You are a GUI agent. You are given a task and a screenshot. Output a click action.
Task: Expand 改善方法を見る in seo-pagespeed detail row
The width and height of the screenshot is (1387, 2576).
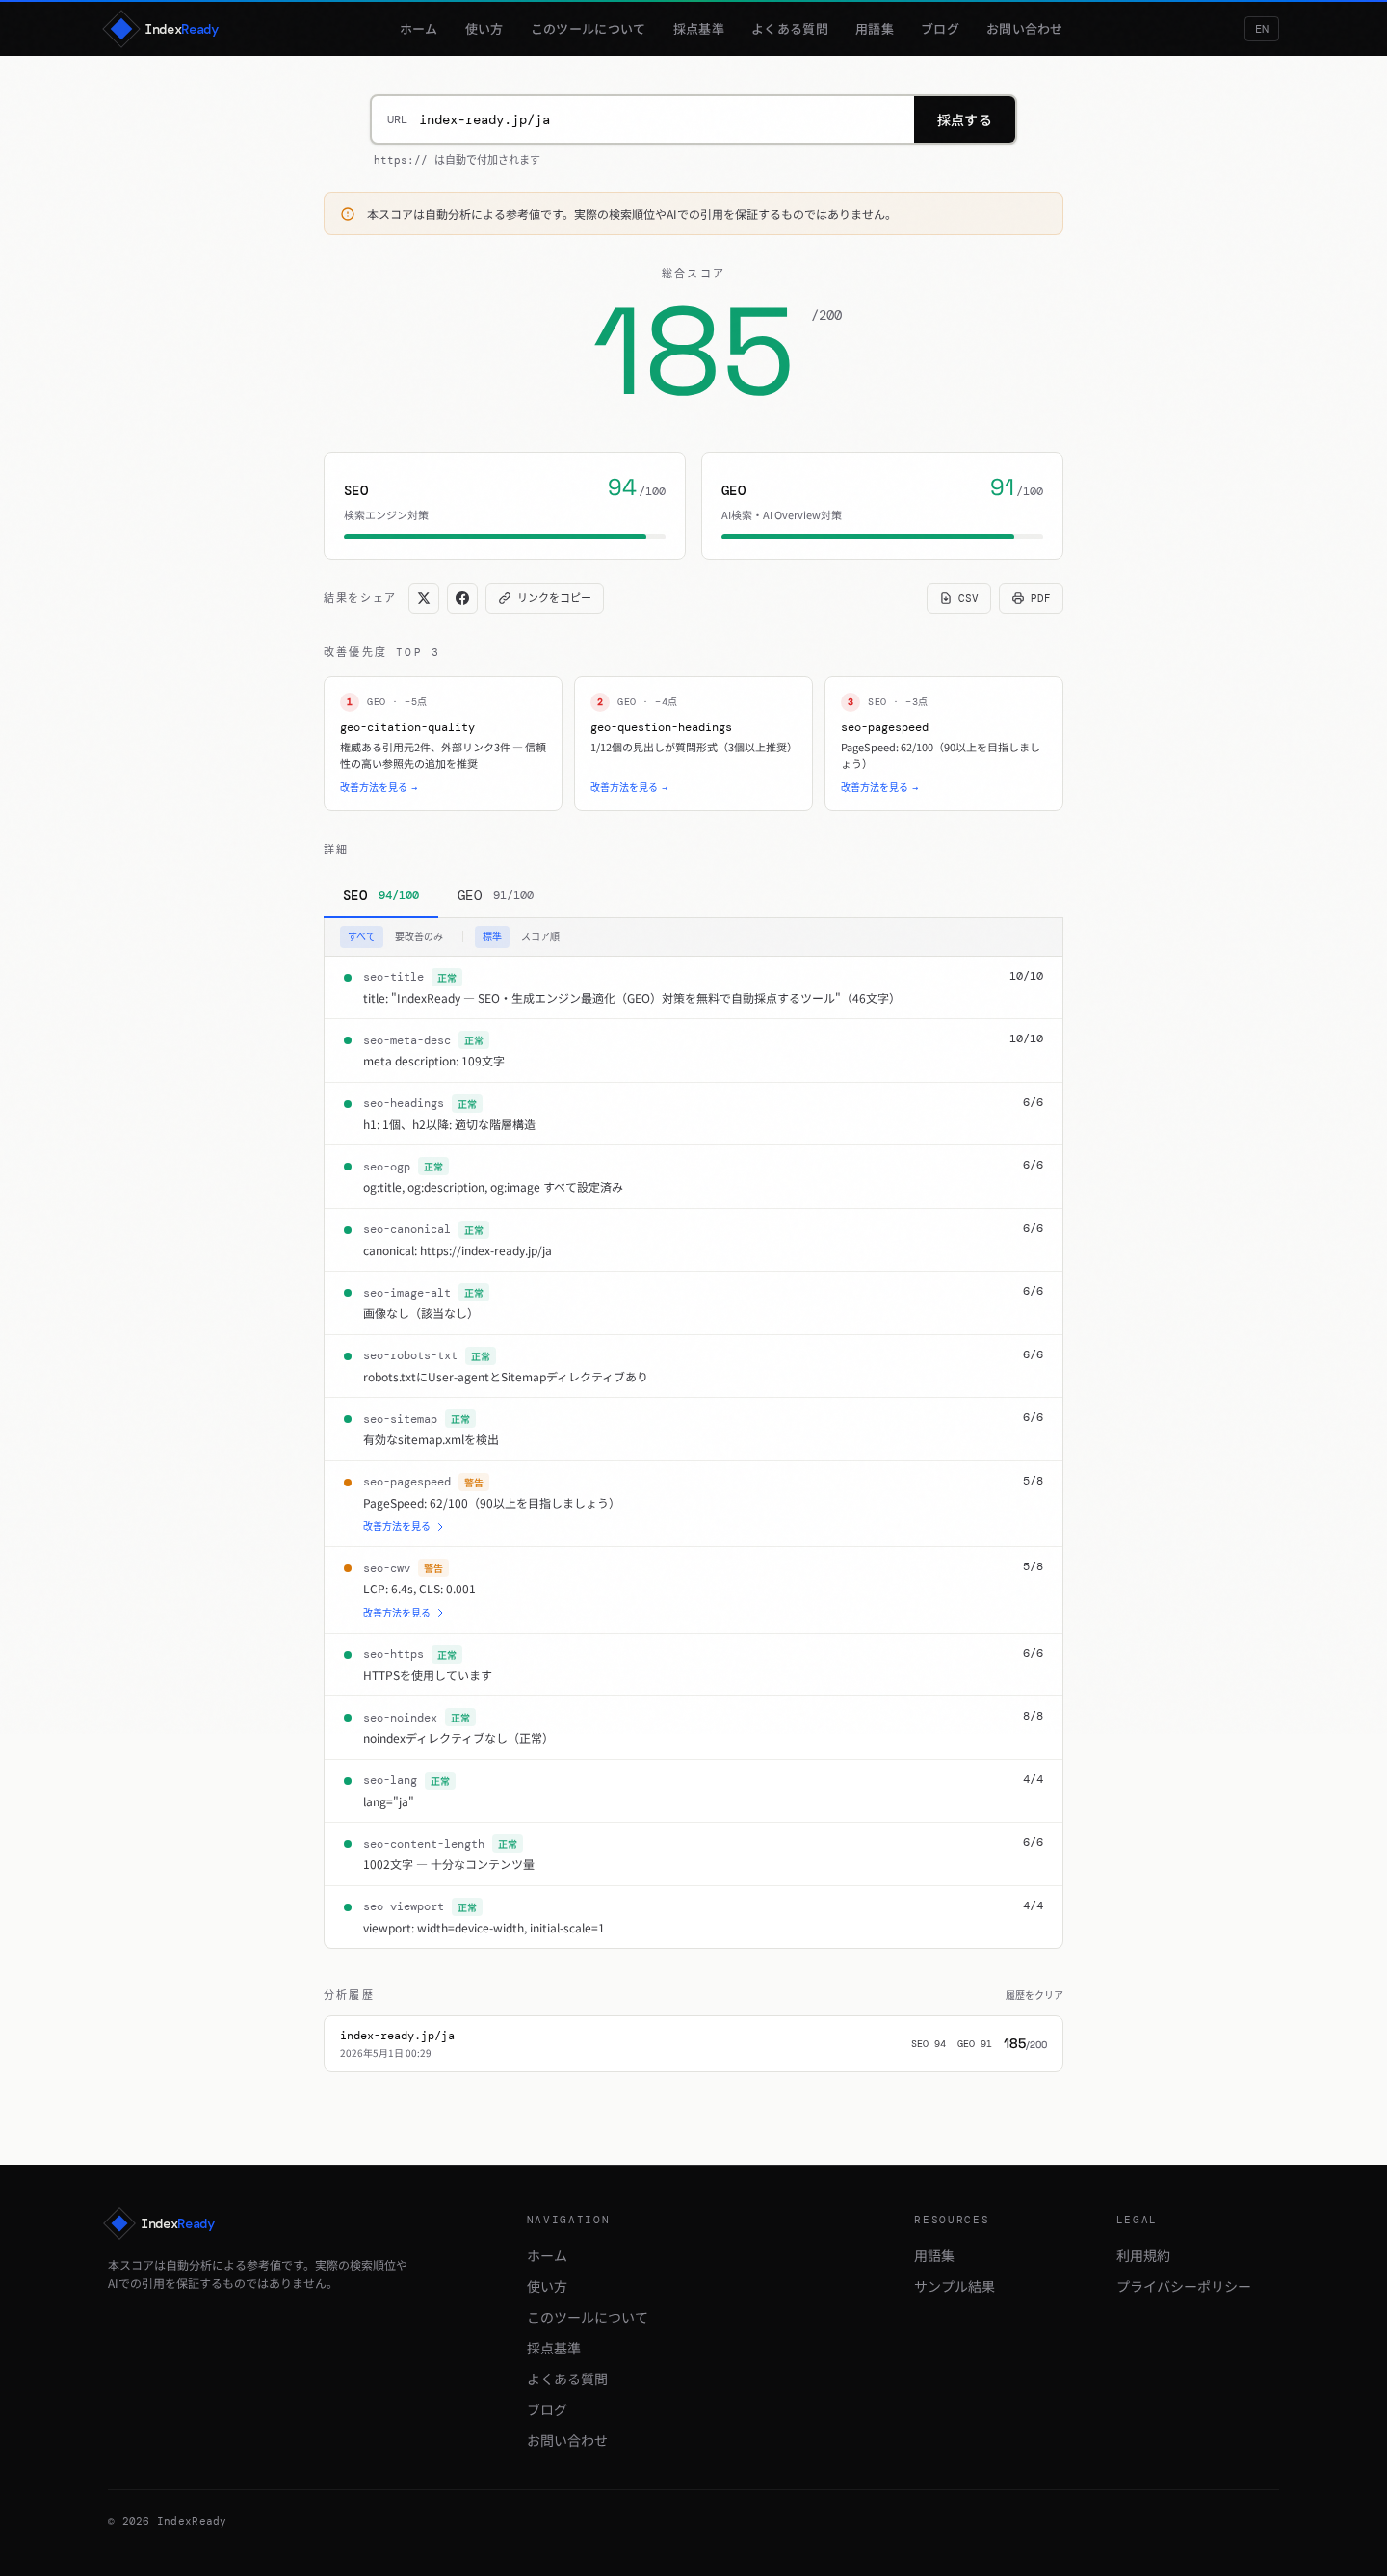(x=403, y=1527)
